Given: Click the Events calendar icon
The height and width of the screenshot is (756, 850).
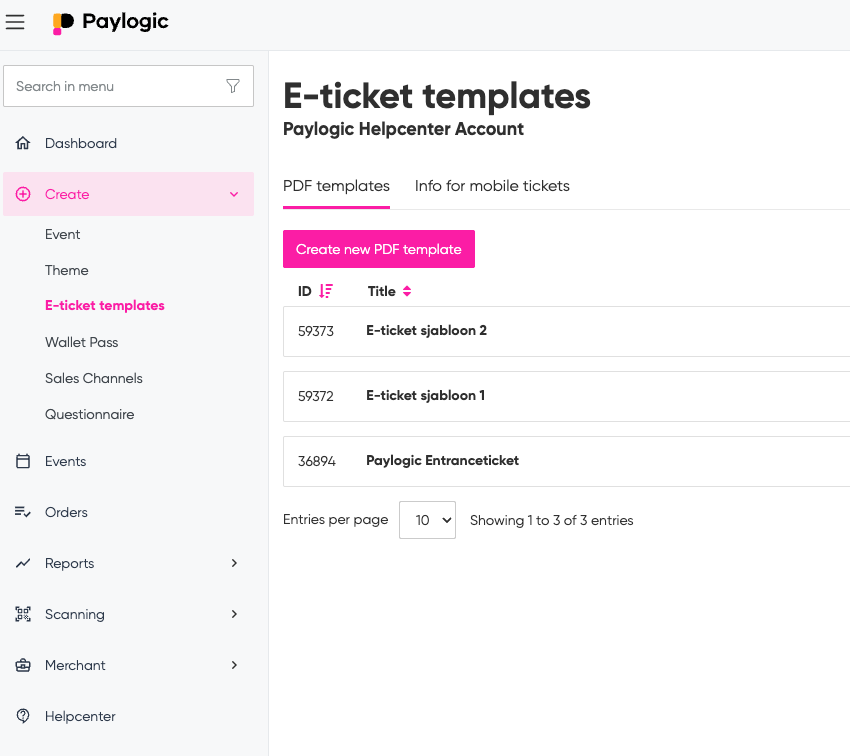Looking at the screenshot, I should pyautogui.click(x=23, y=461).
